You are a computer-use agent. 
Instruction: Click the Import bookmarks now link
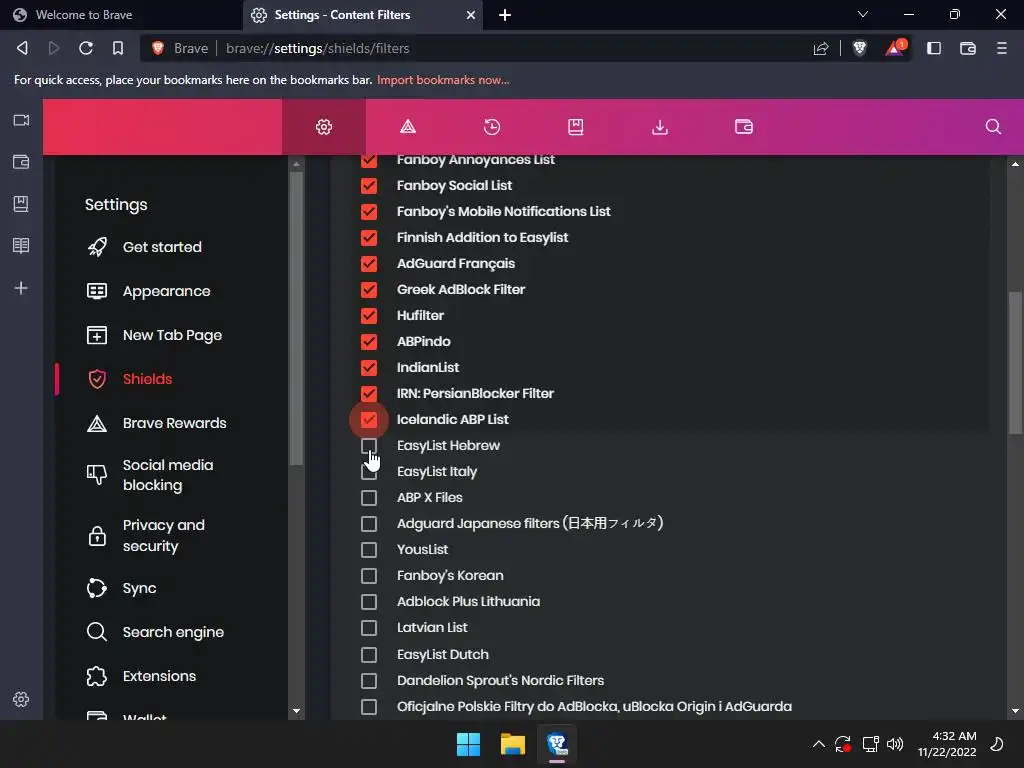click(443, 80)
